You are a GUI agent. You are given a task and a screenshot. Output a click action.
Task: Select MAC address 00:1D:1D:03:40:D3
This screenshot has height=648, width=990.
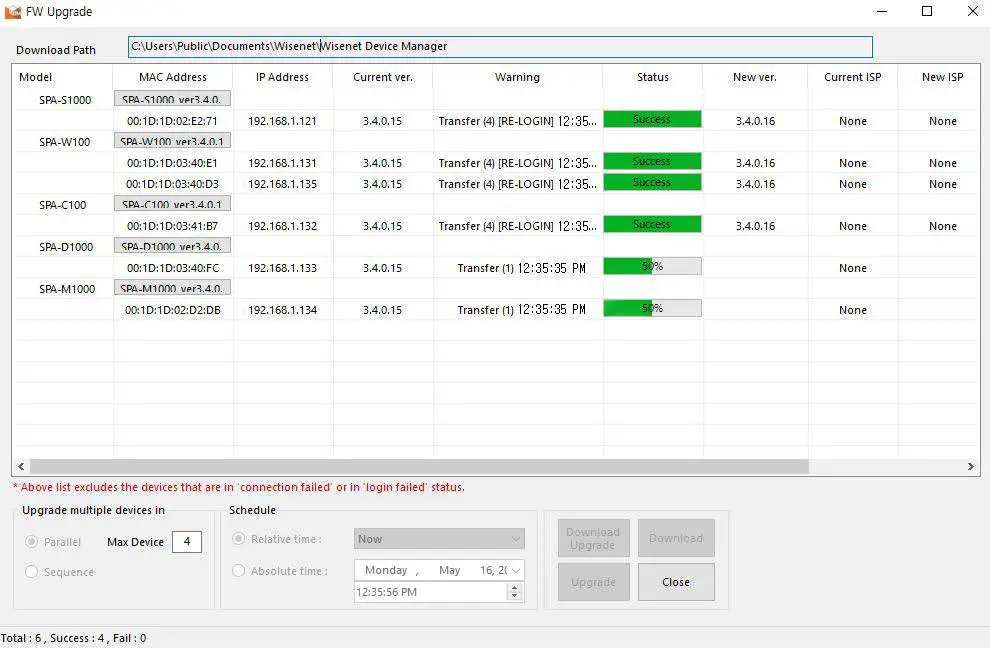point(172,184)
